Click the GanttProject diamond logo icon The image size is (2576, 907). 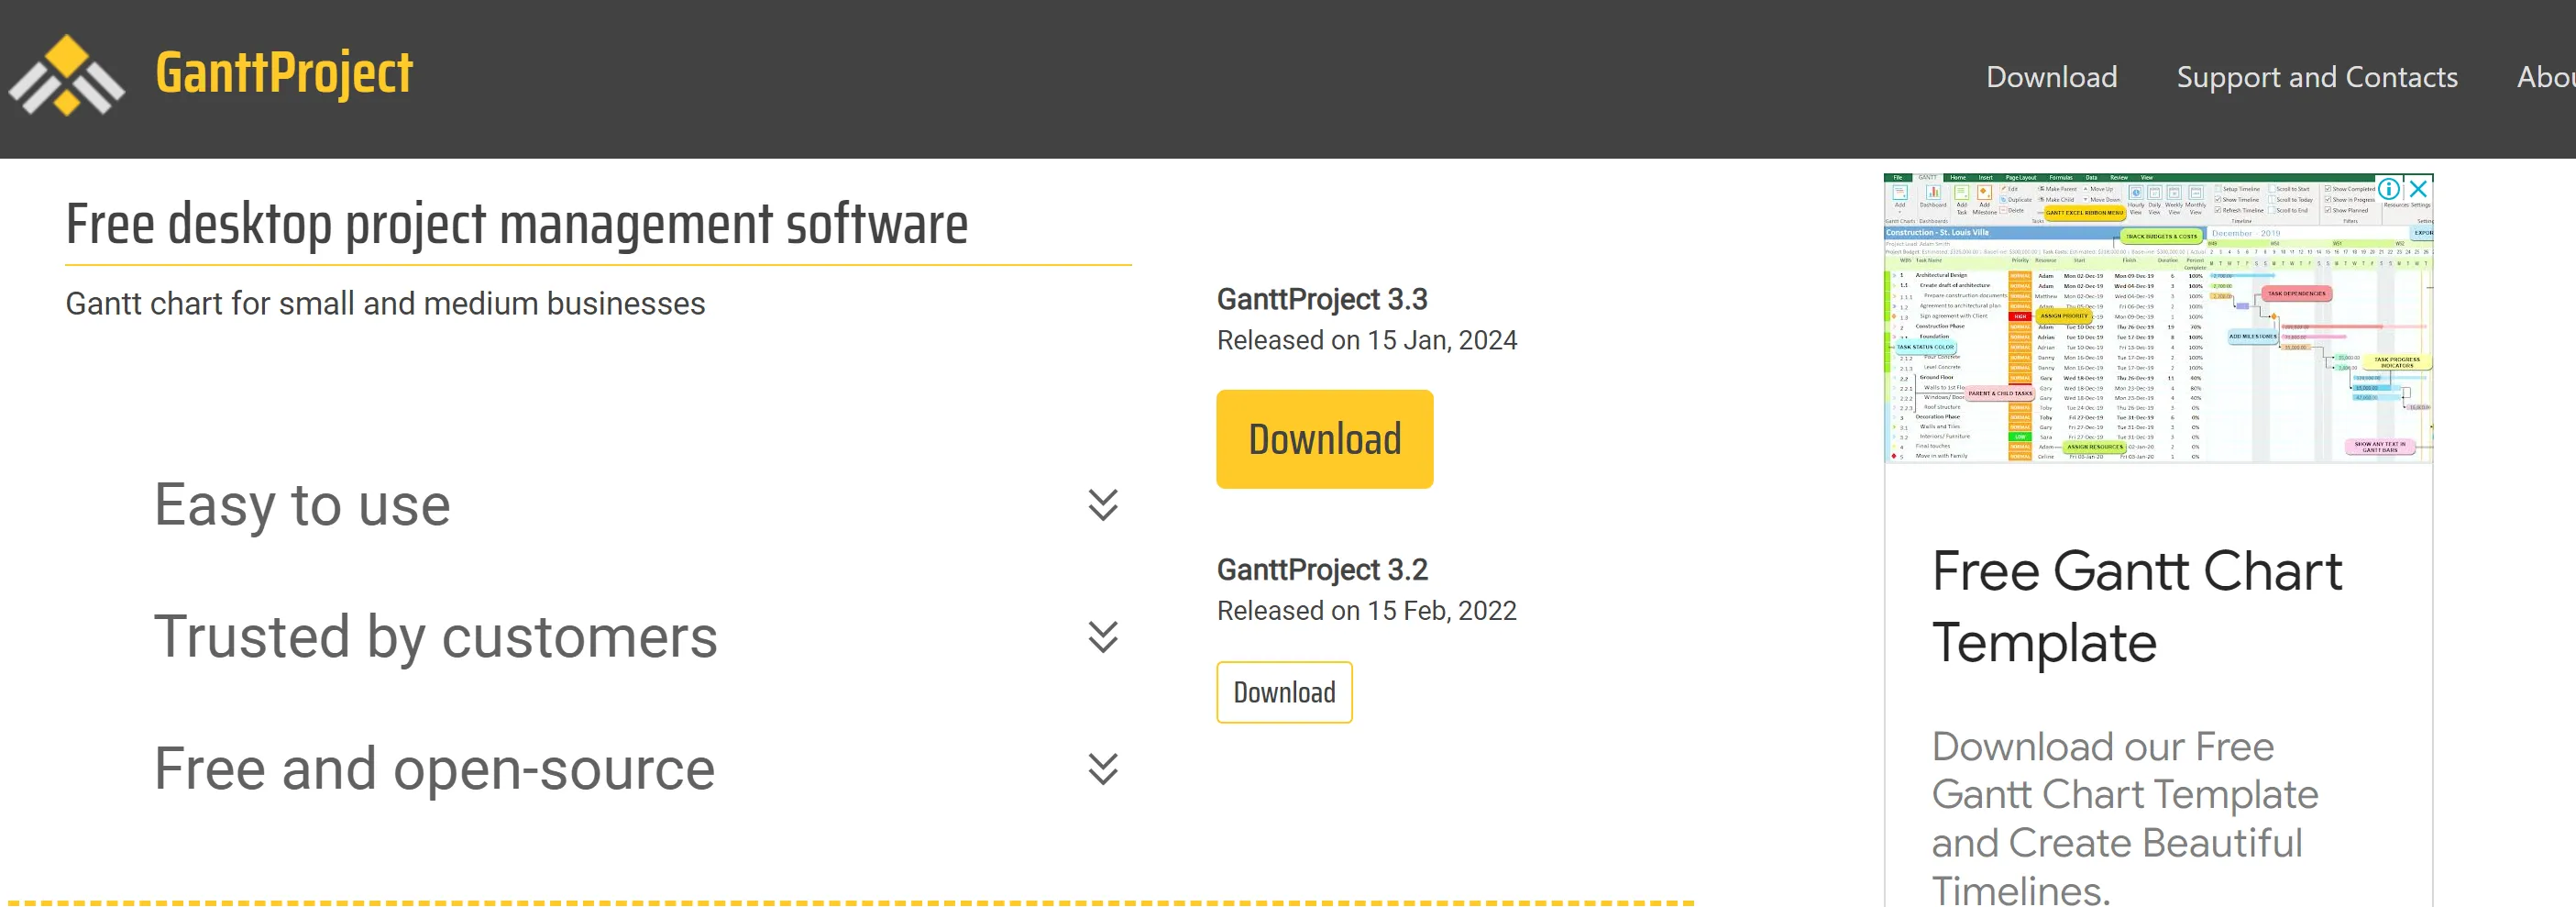(66, 75)
